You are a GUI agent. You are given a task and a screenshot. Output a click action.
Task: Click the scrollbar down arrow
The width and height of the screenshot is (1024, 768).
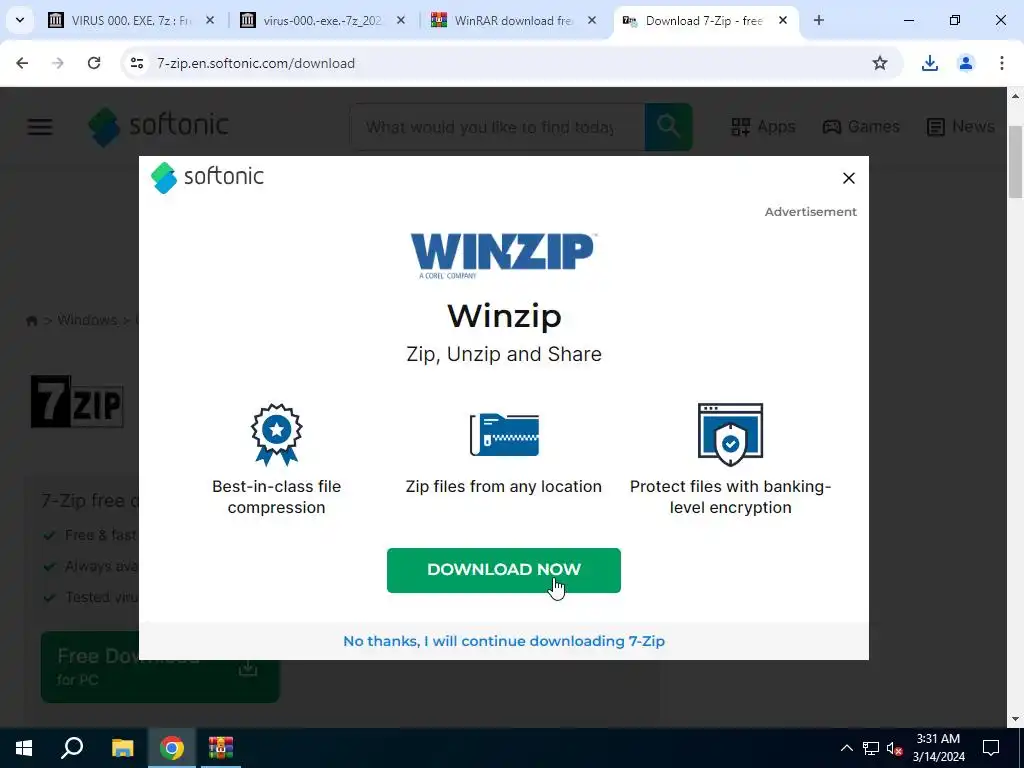1015,719
